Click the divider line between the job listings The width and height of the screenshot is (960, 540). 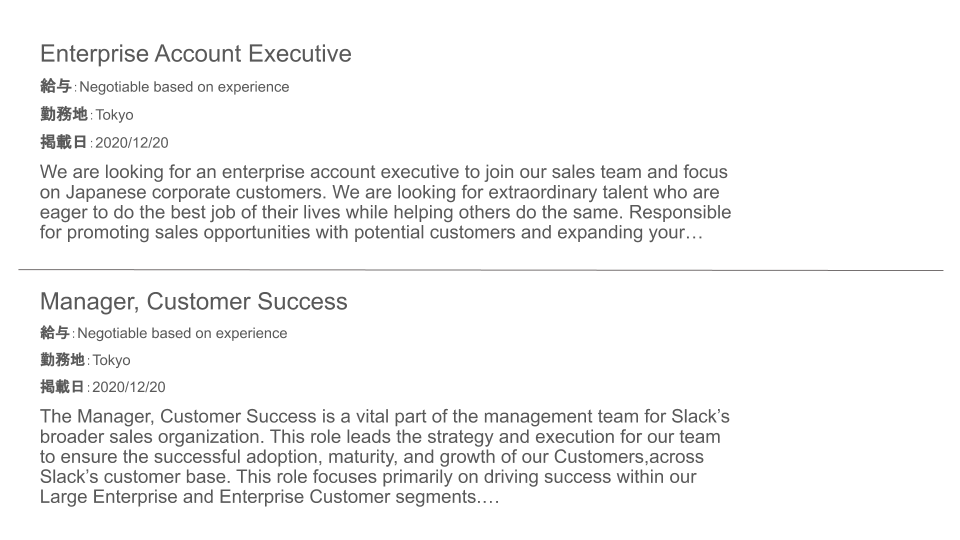[x=481, y=269]
